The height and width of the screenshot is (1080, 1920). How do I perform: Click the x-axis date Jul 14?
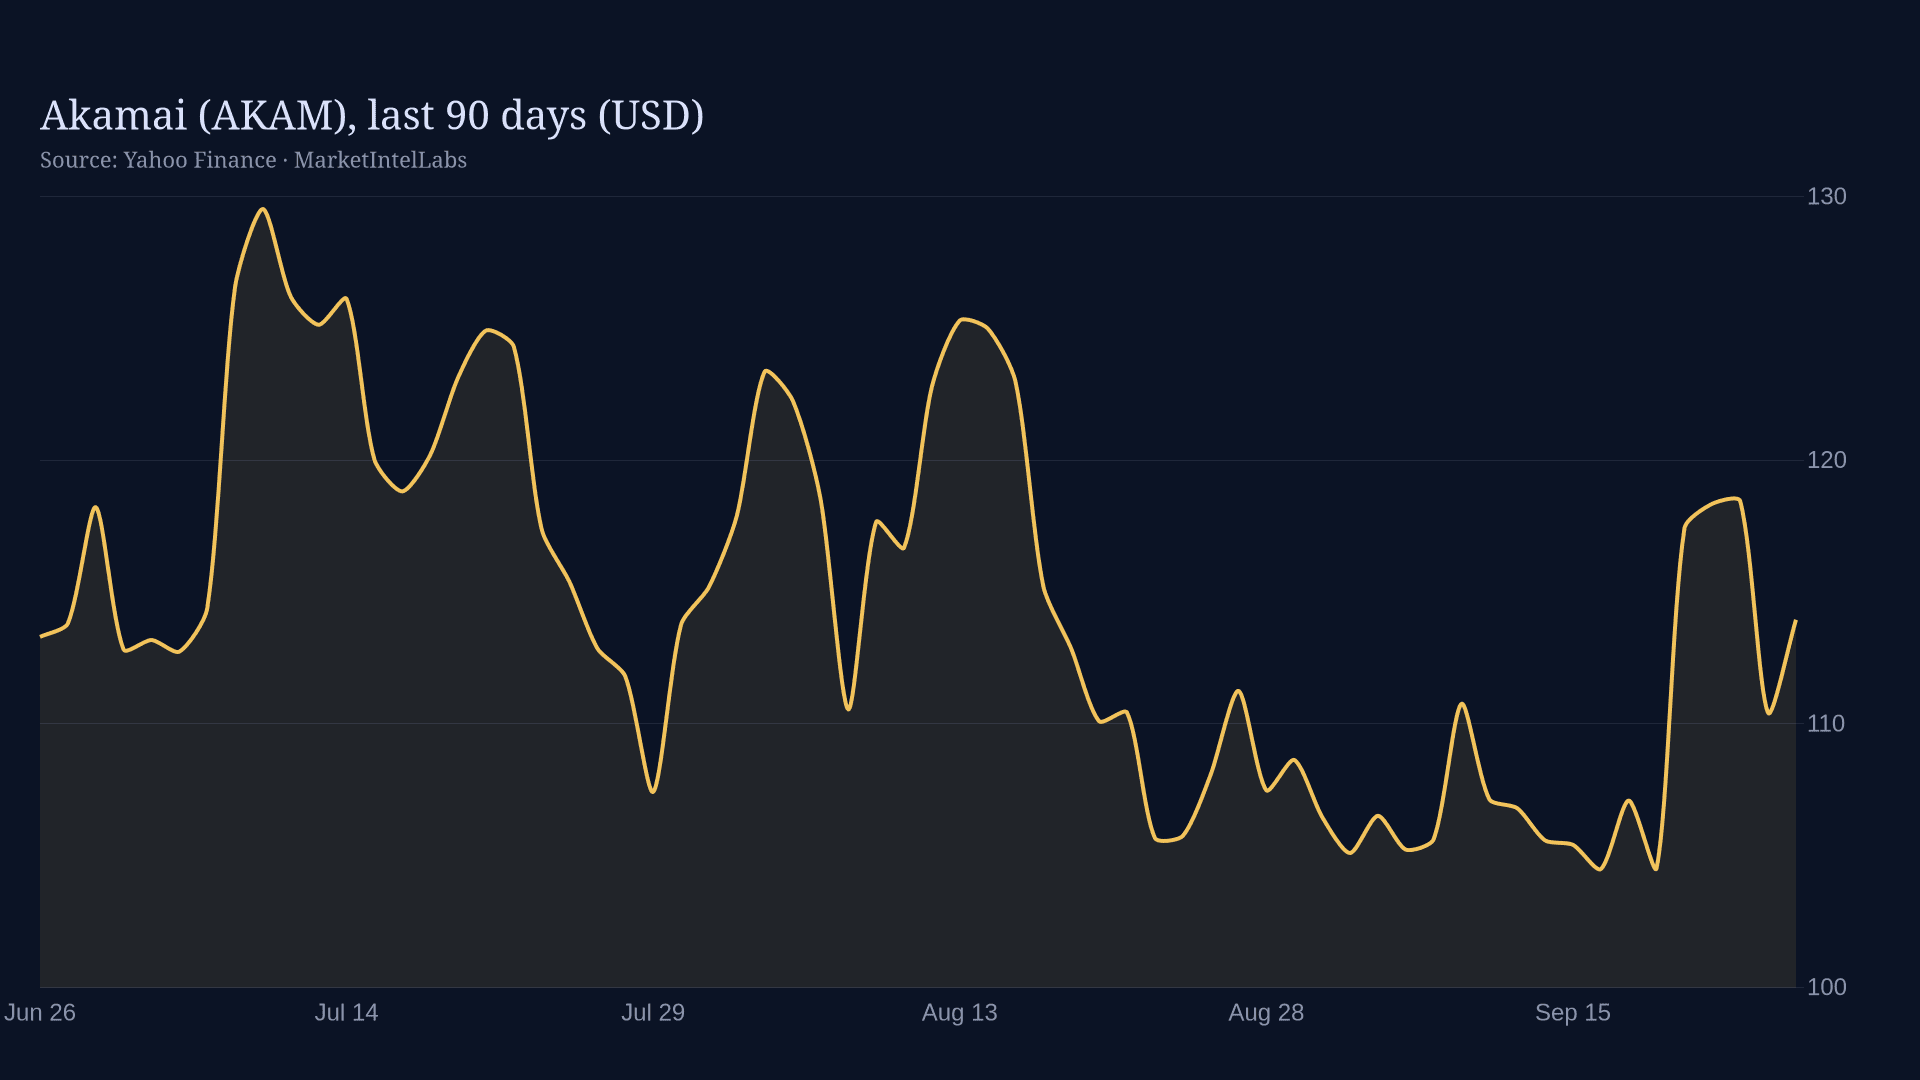(347, 1013)
